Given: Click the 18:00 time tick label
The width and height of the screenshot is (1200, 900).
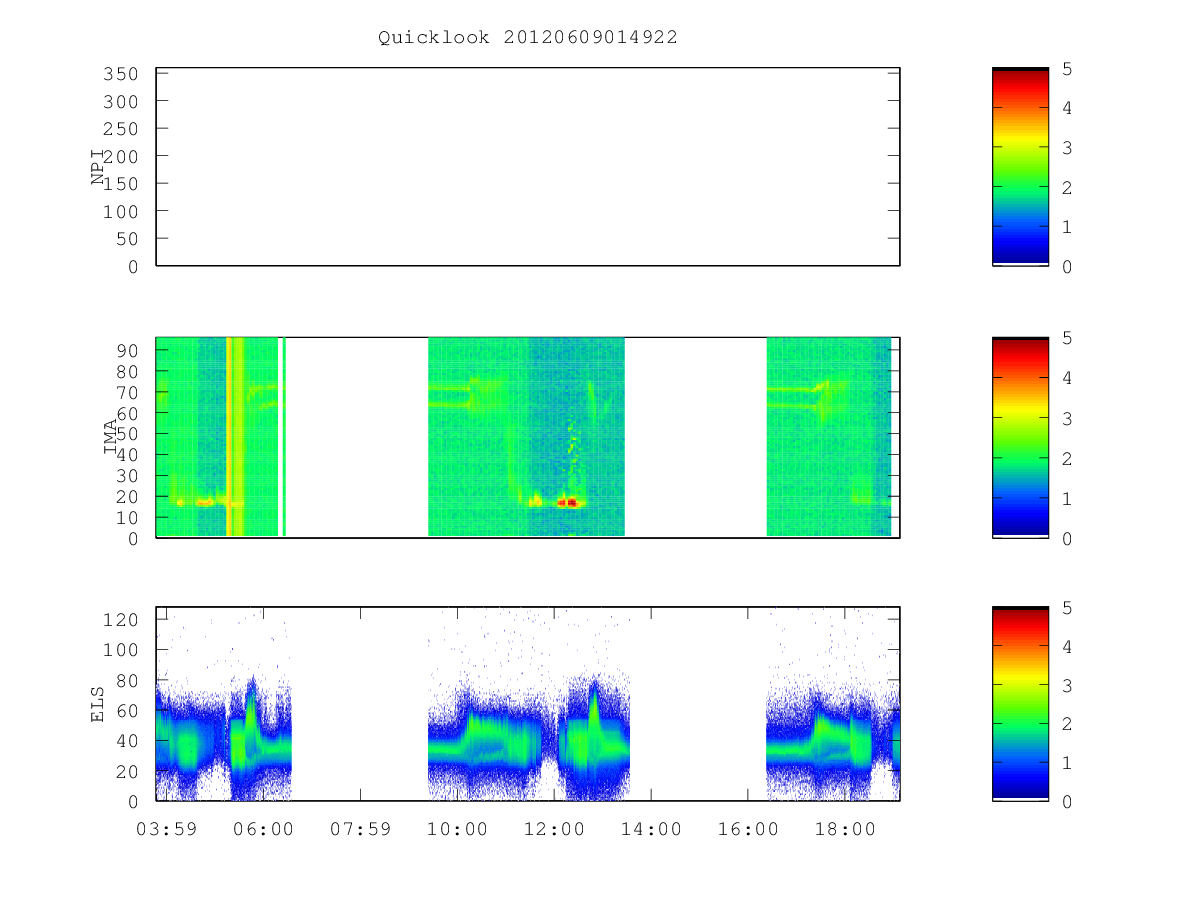Looking at the screenshot, I should click(846, 830).
